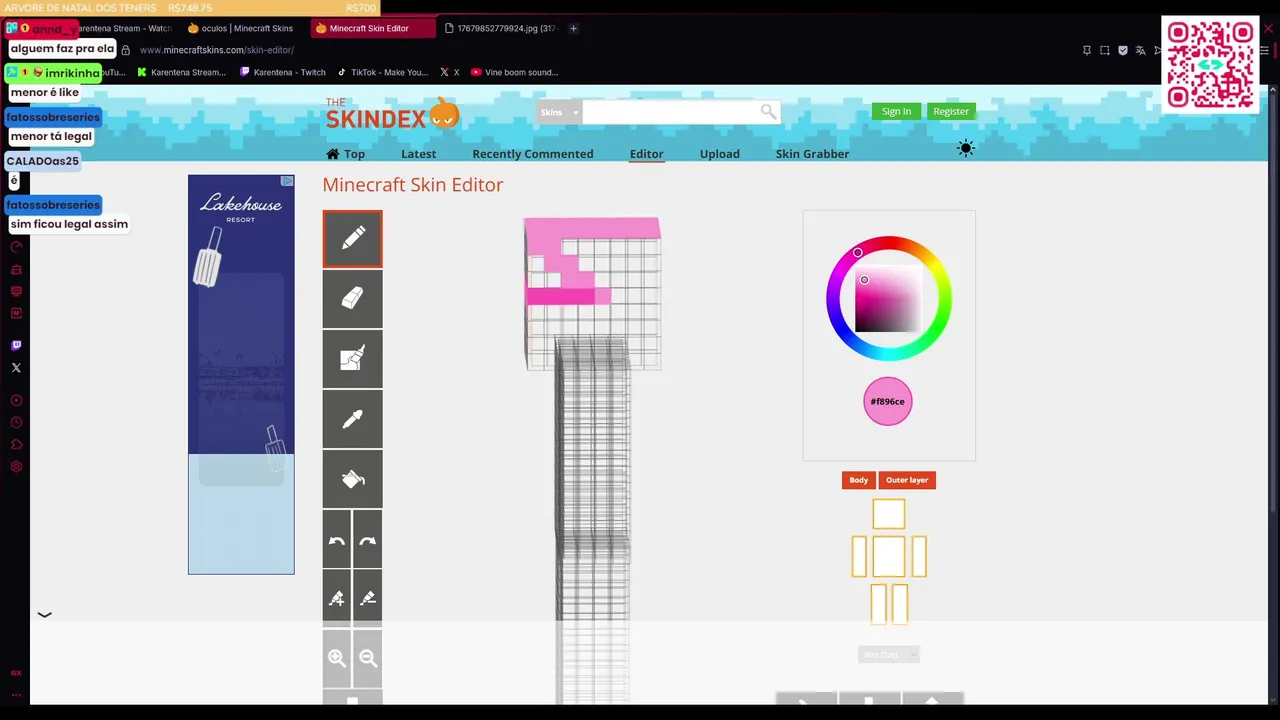Image resolution: width=1280 pixels, height=720 pixels.
Task: Open the Twitch sidebar icon
Action: (x=16, y=345)
